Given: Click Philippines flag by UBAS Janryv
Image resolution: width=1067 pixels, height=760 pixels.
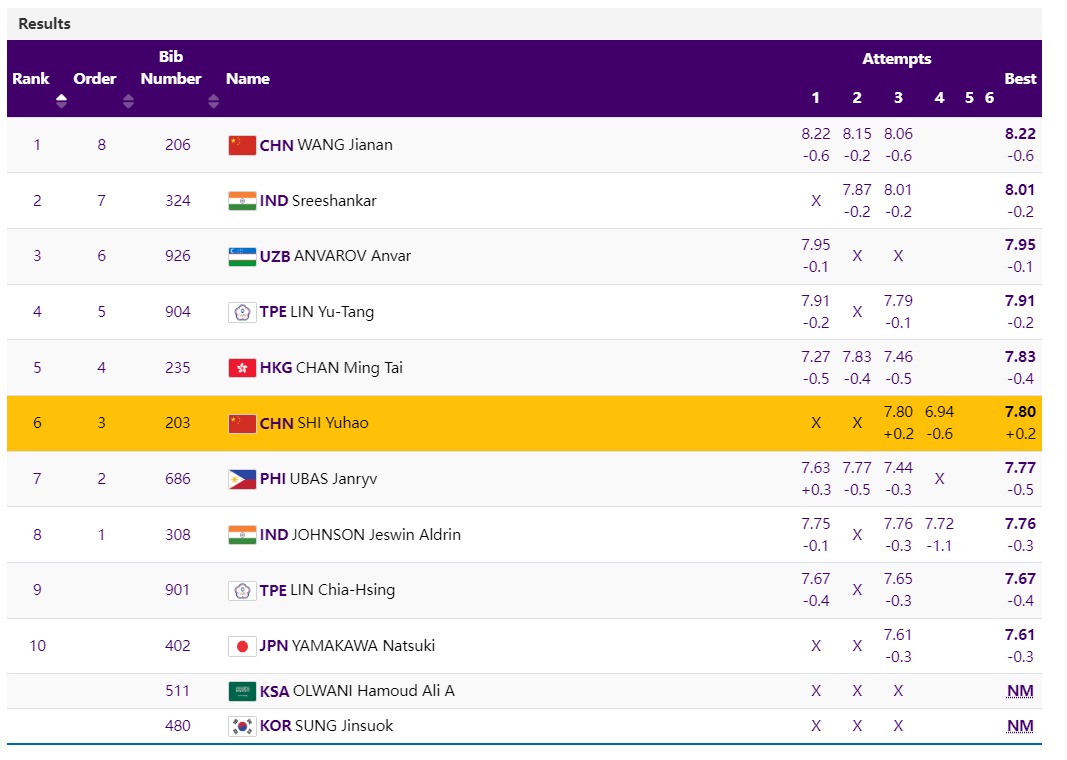Looking at the screenshot, I should pos(242,479).
